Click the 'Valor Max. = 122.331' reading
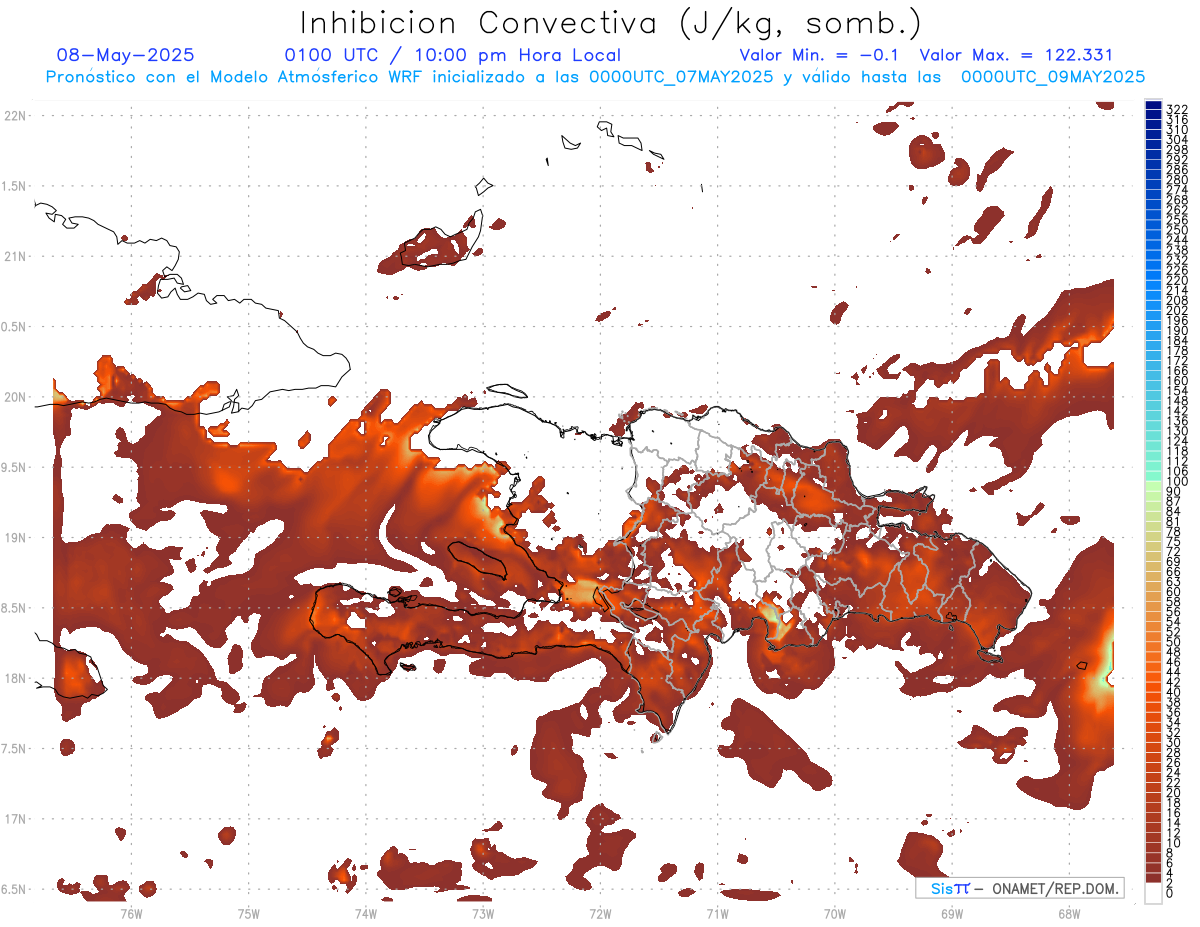Image resolution: width=1200 pixels, height=927 pixels. pos(1016,55)
